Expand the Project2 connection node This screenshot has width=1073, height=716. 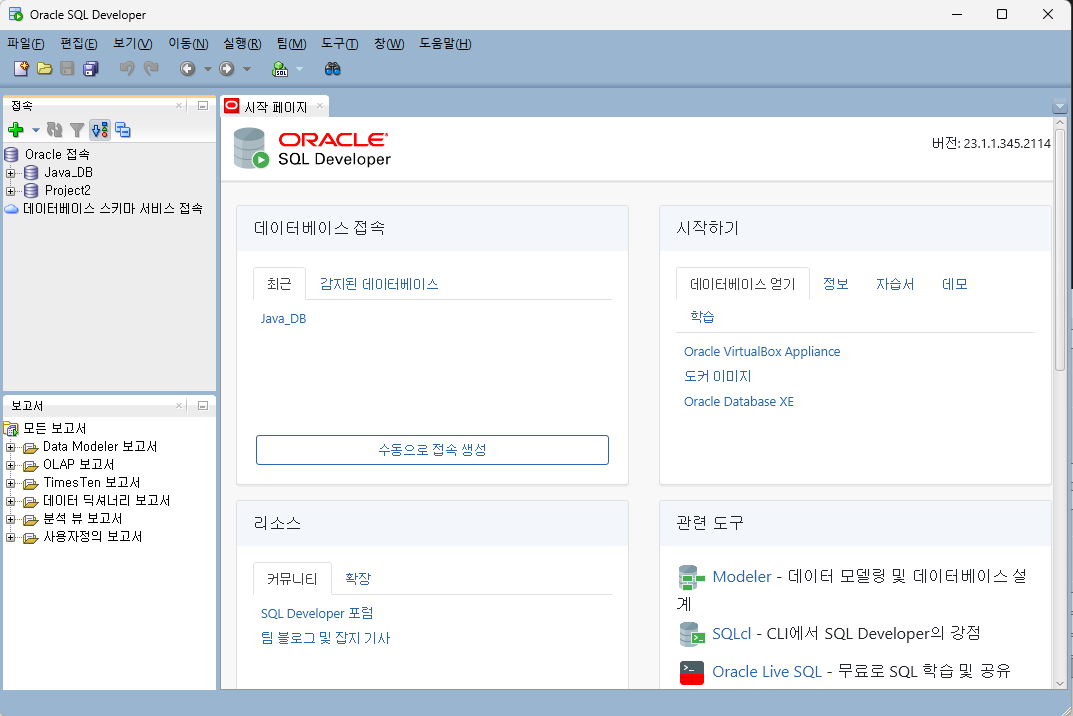click(10, 191)
